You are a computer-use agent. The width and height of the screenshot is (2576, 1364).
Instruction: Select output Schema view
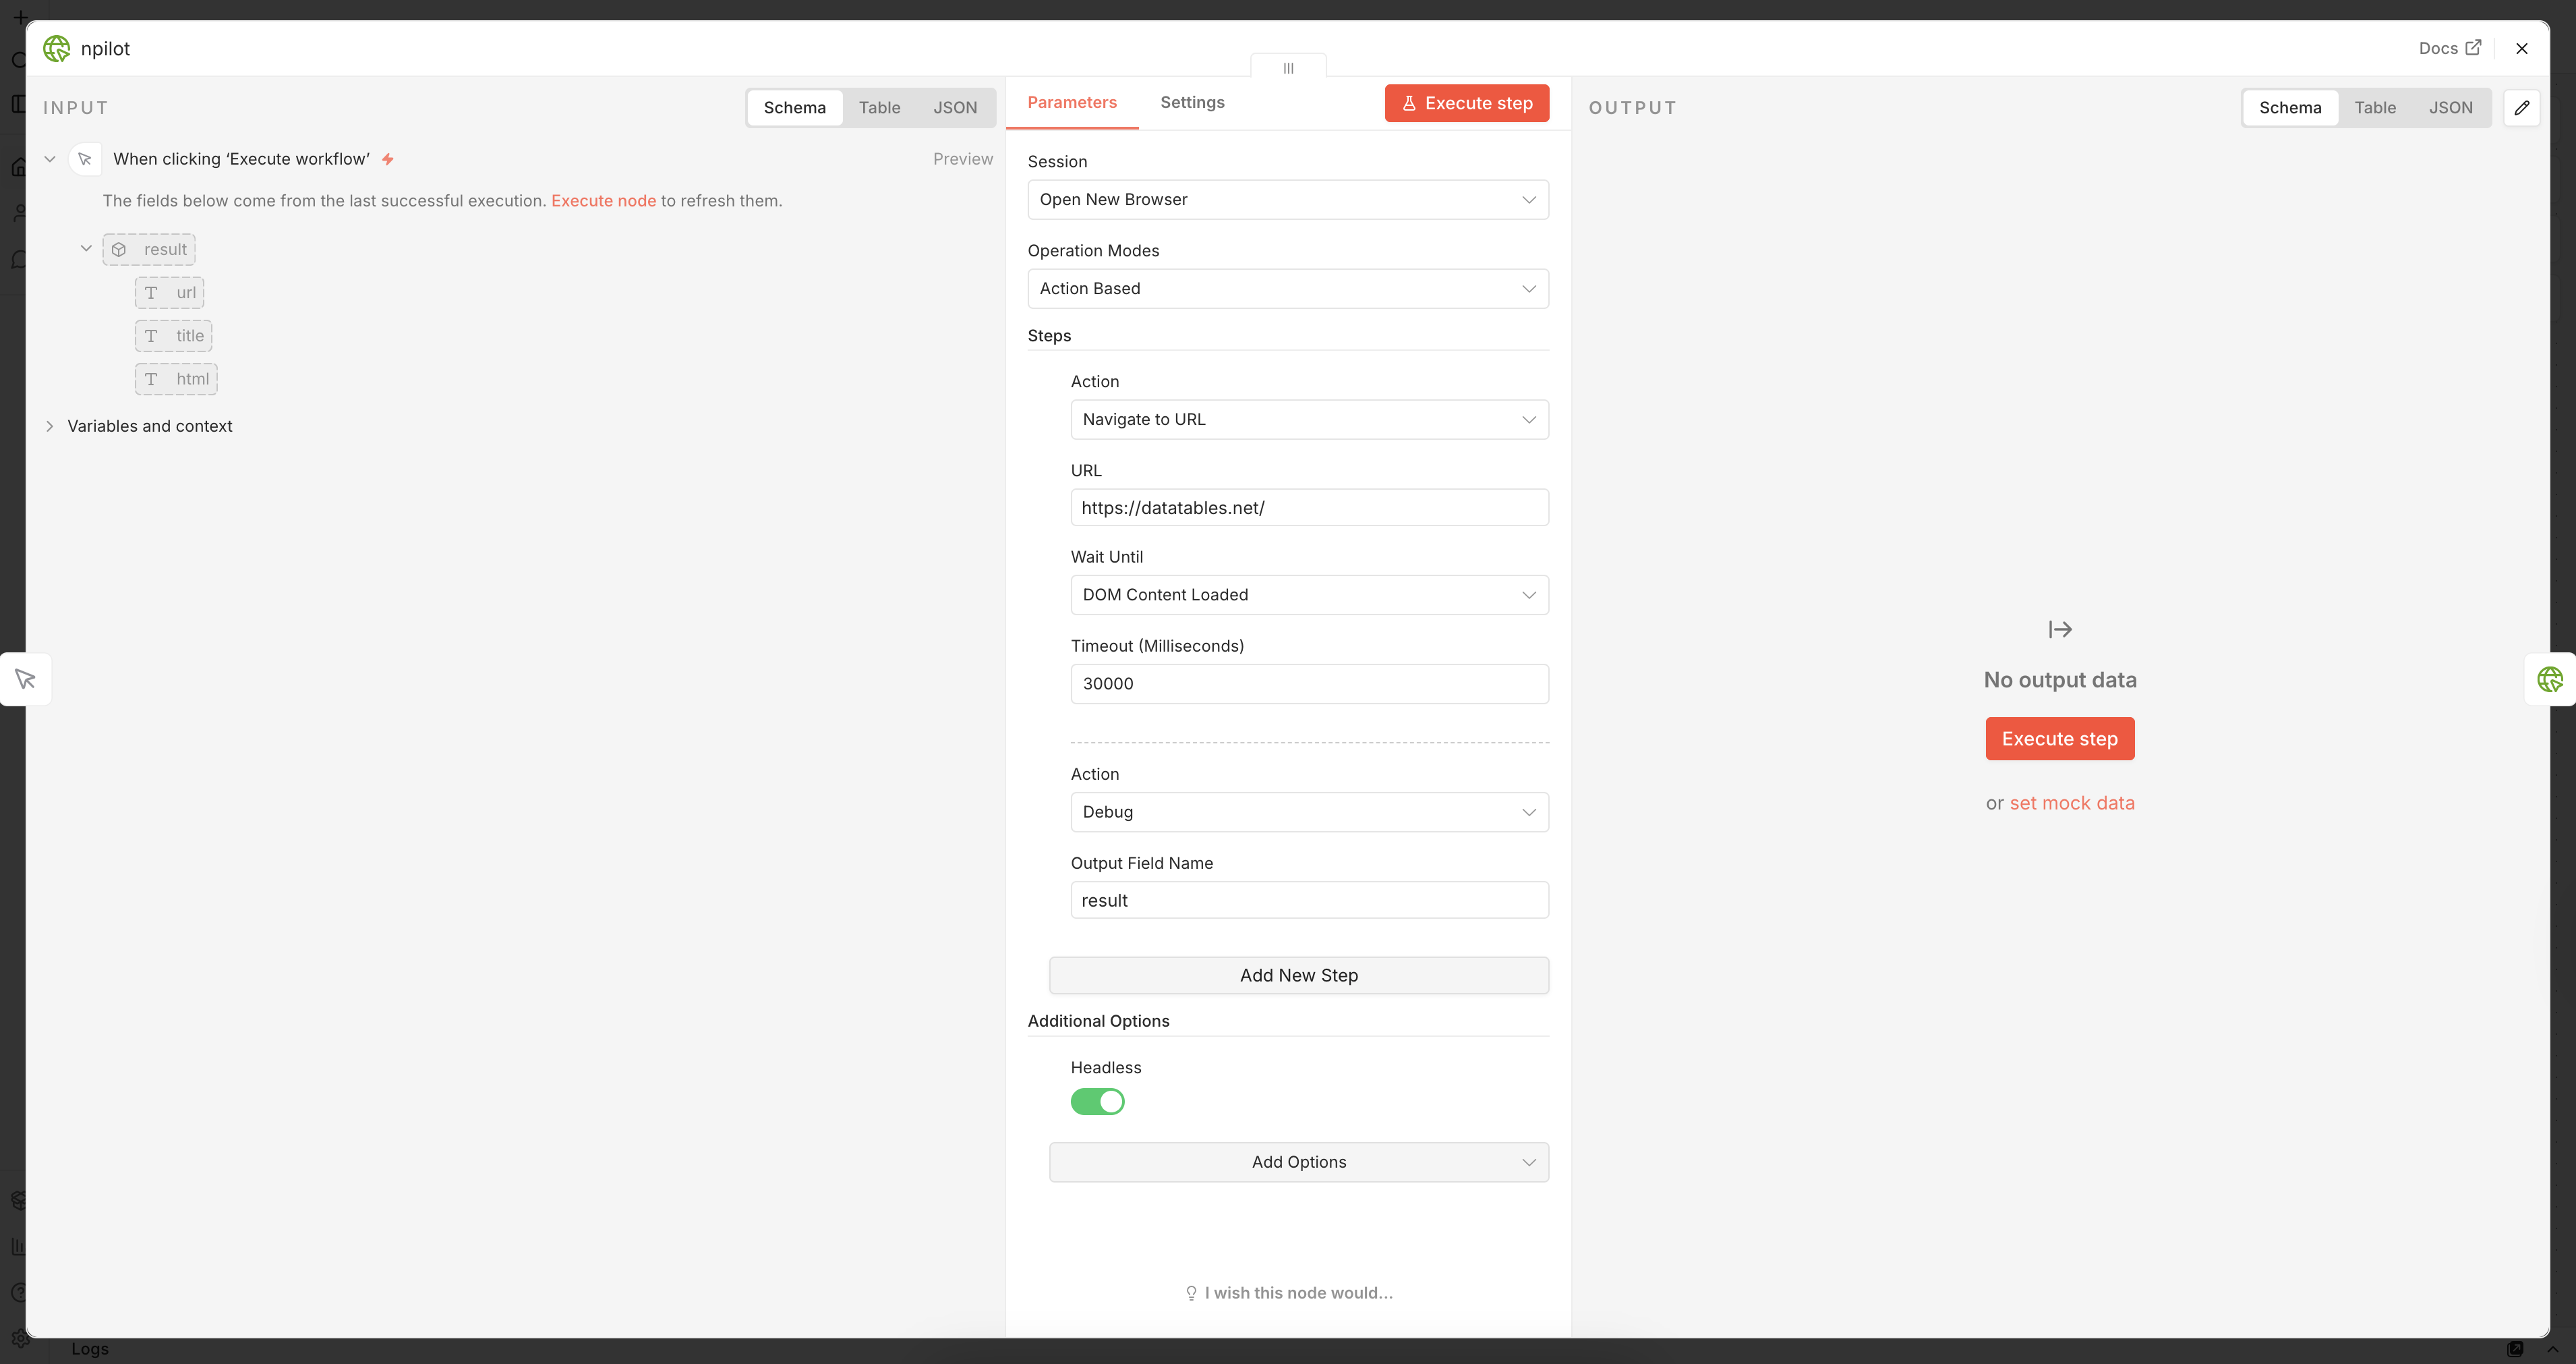(2289, 107)
